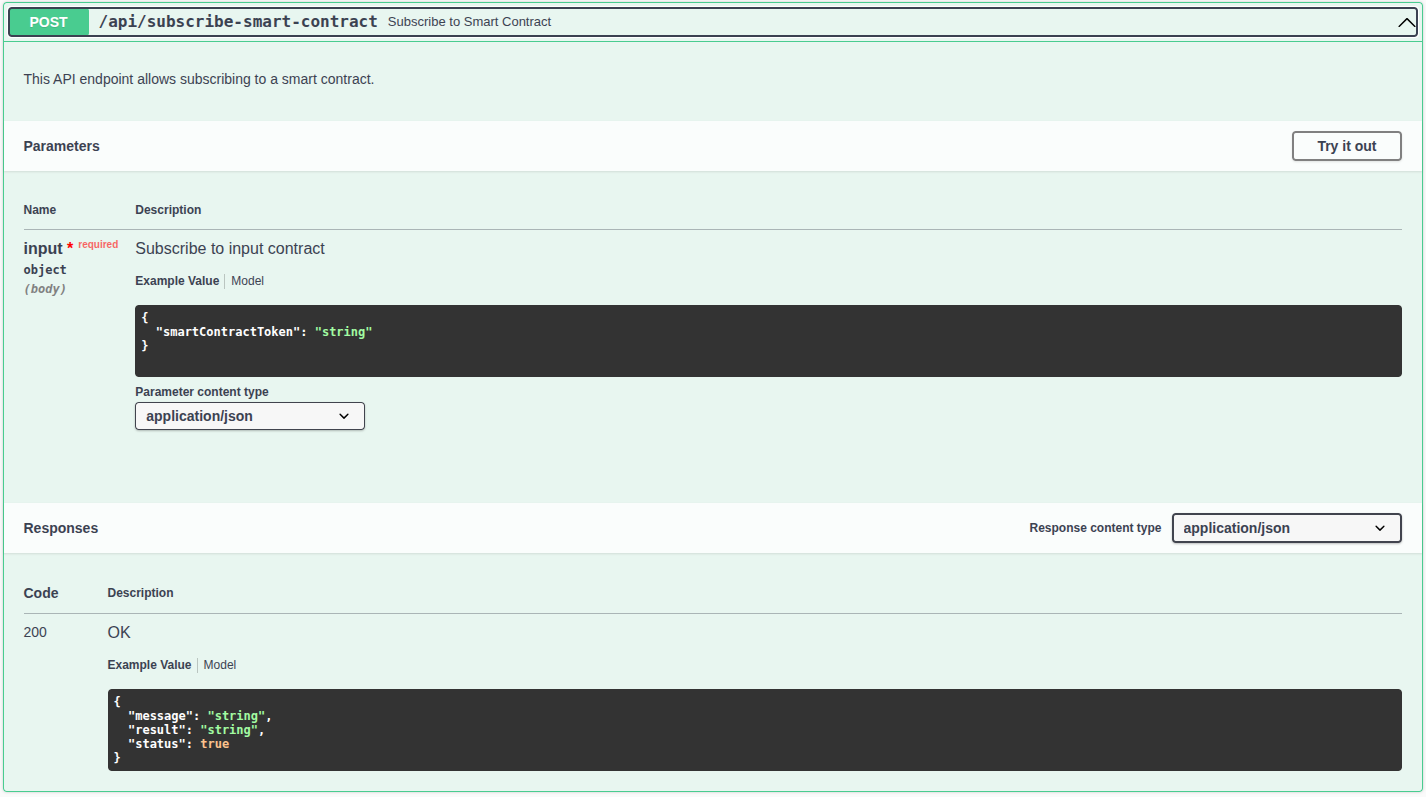Viewport: 1426px width, 797px height.
Task: Open the Response content type dropdown
Action: 1286,528
